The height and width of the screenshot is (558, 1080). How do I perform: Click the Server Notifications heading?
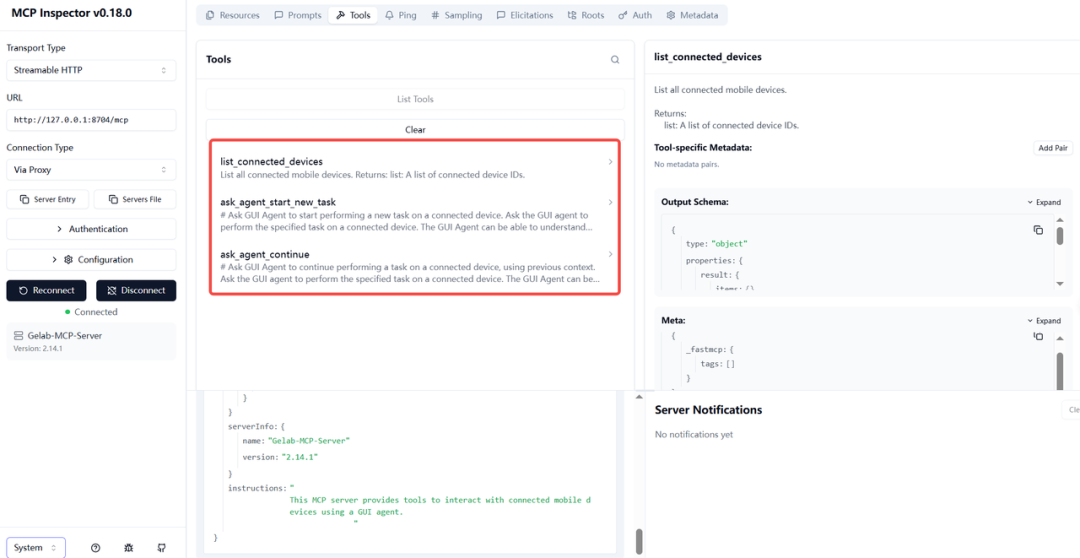pyautogui.click(x=708, y=410)
